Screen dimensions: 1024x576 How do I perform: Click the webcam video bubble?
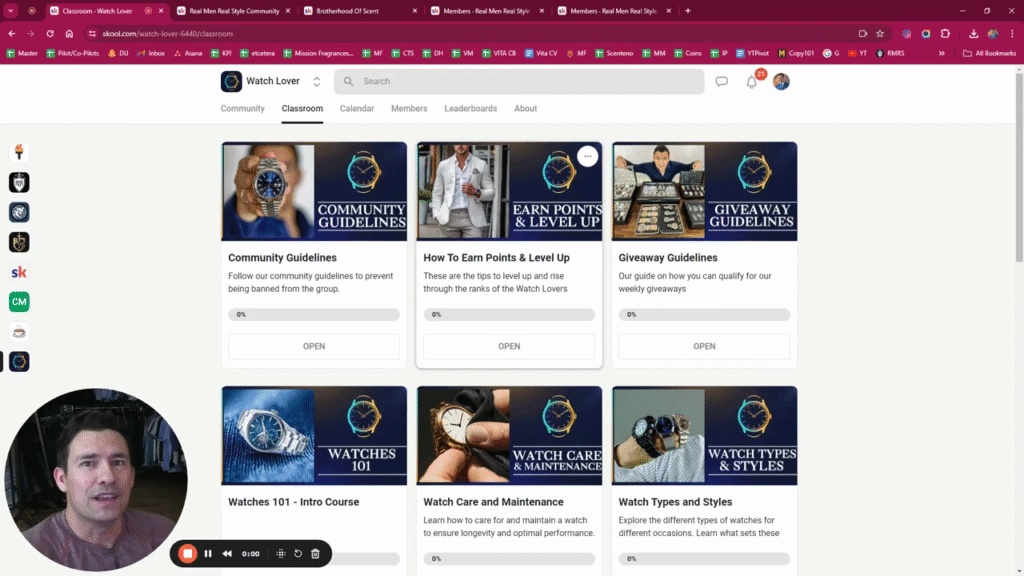(96, 480)
